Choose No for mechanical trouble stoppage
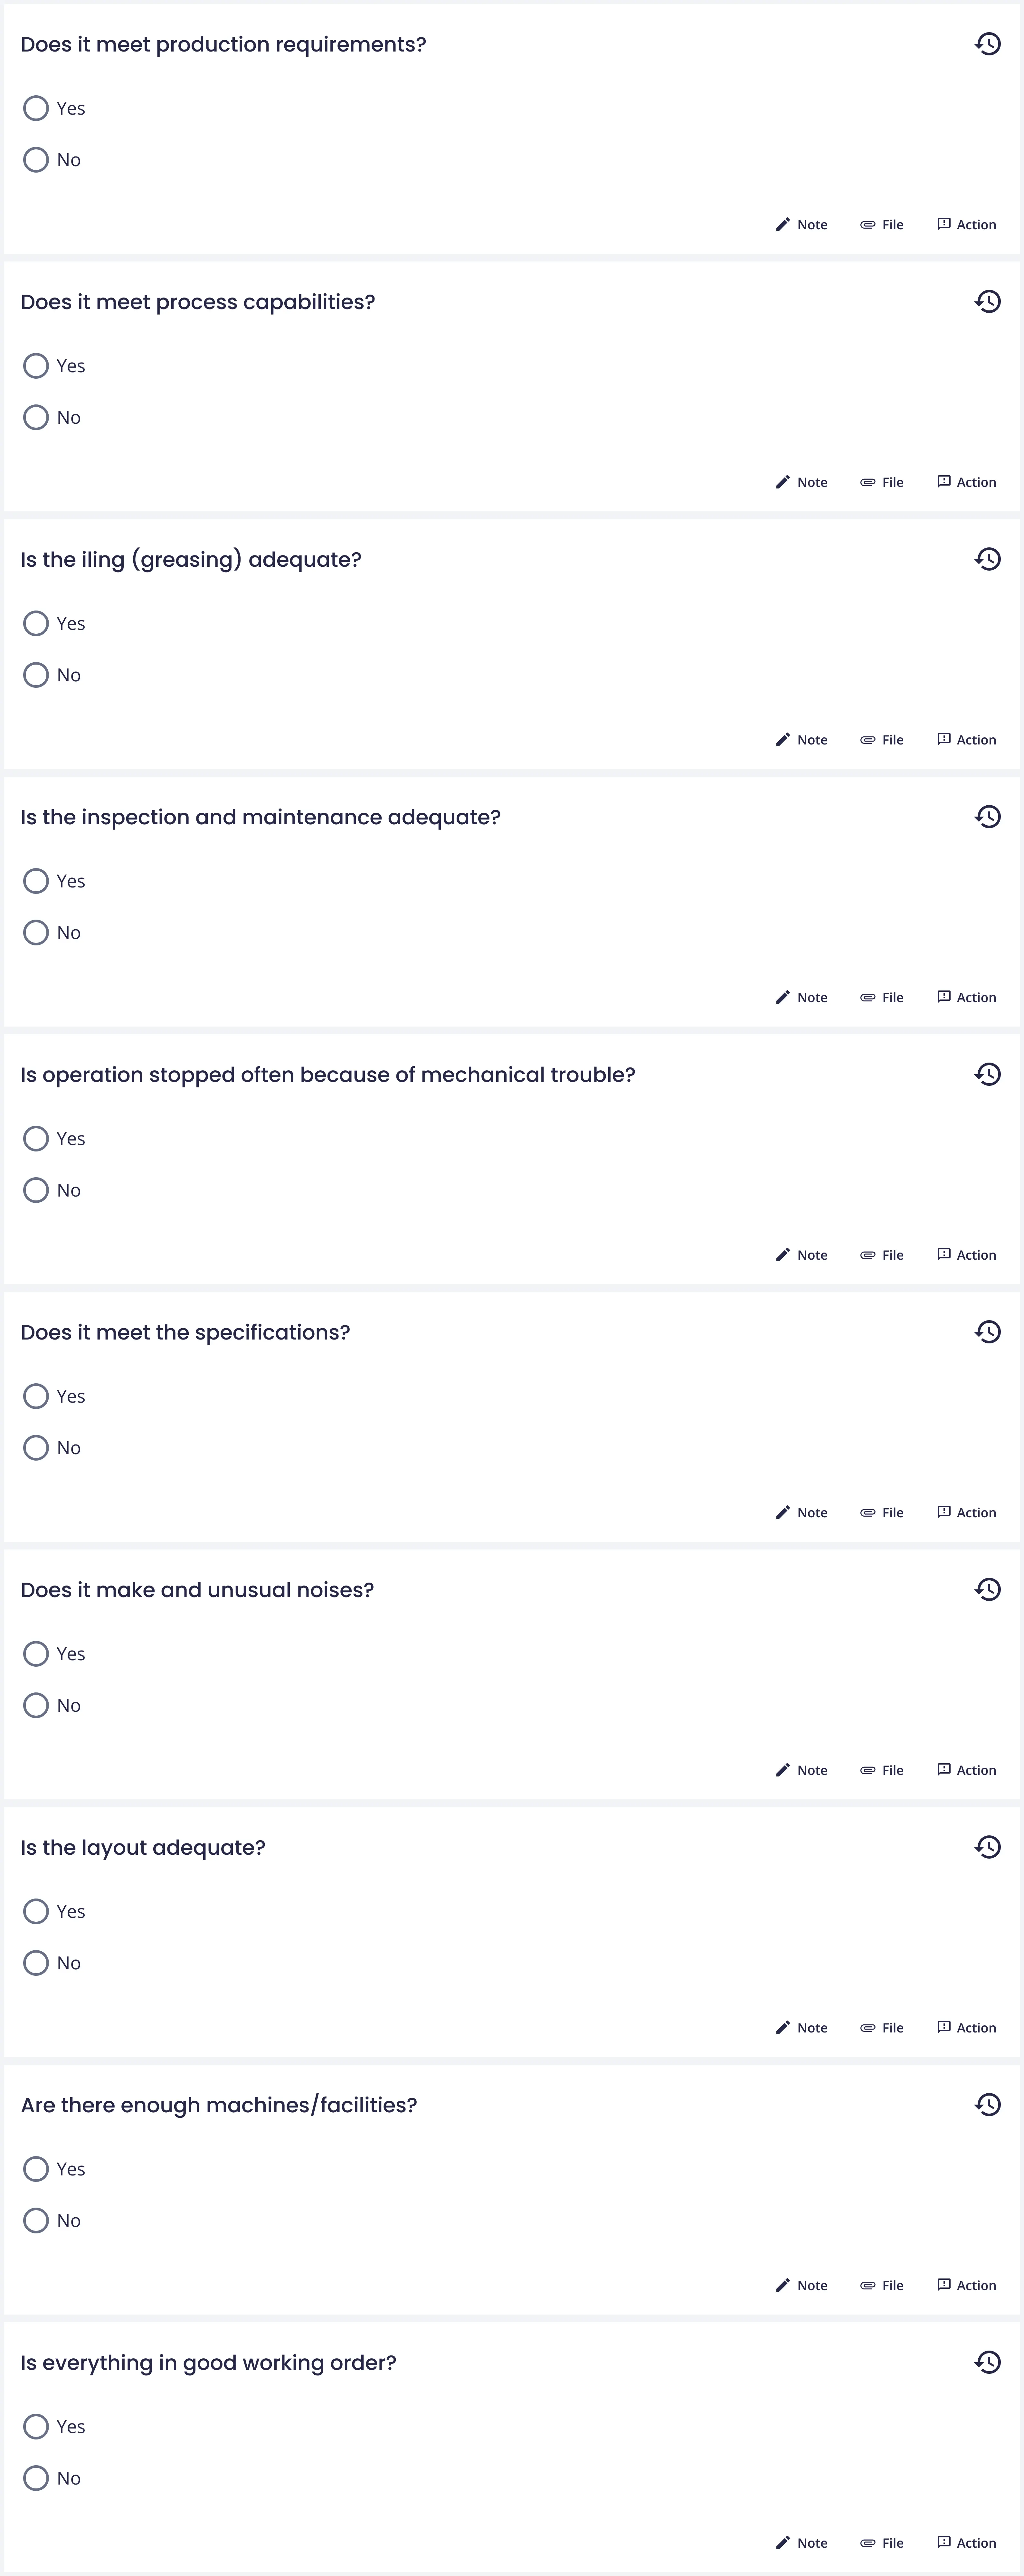Screen dimensions: 1024x2576 [36, 1190]
